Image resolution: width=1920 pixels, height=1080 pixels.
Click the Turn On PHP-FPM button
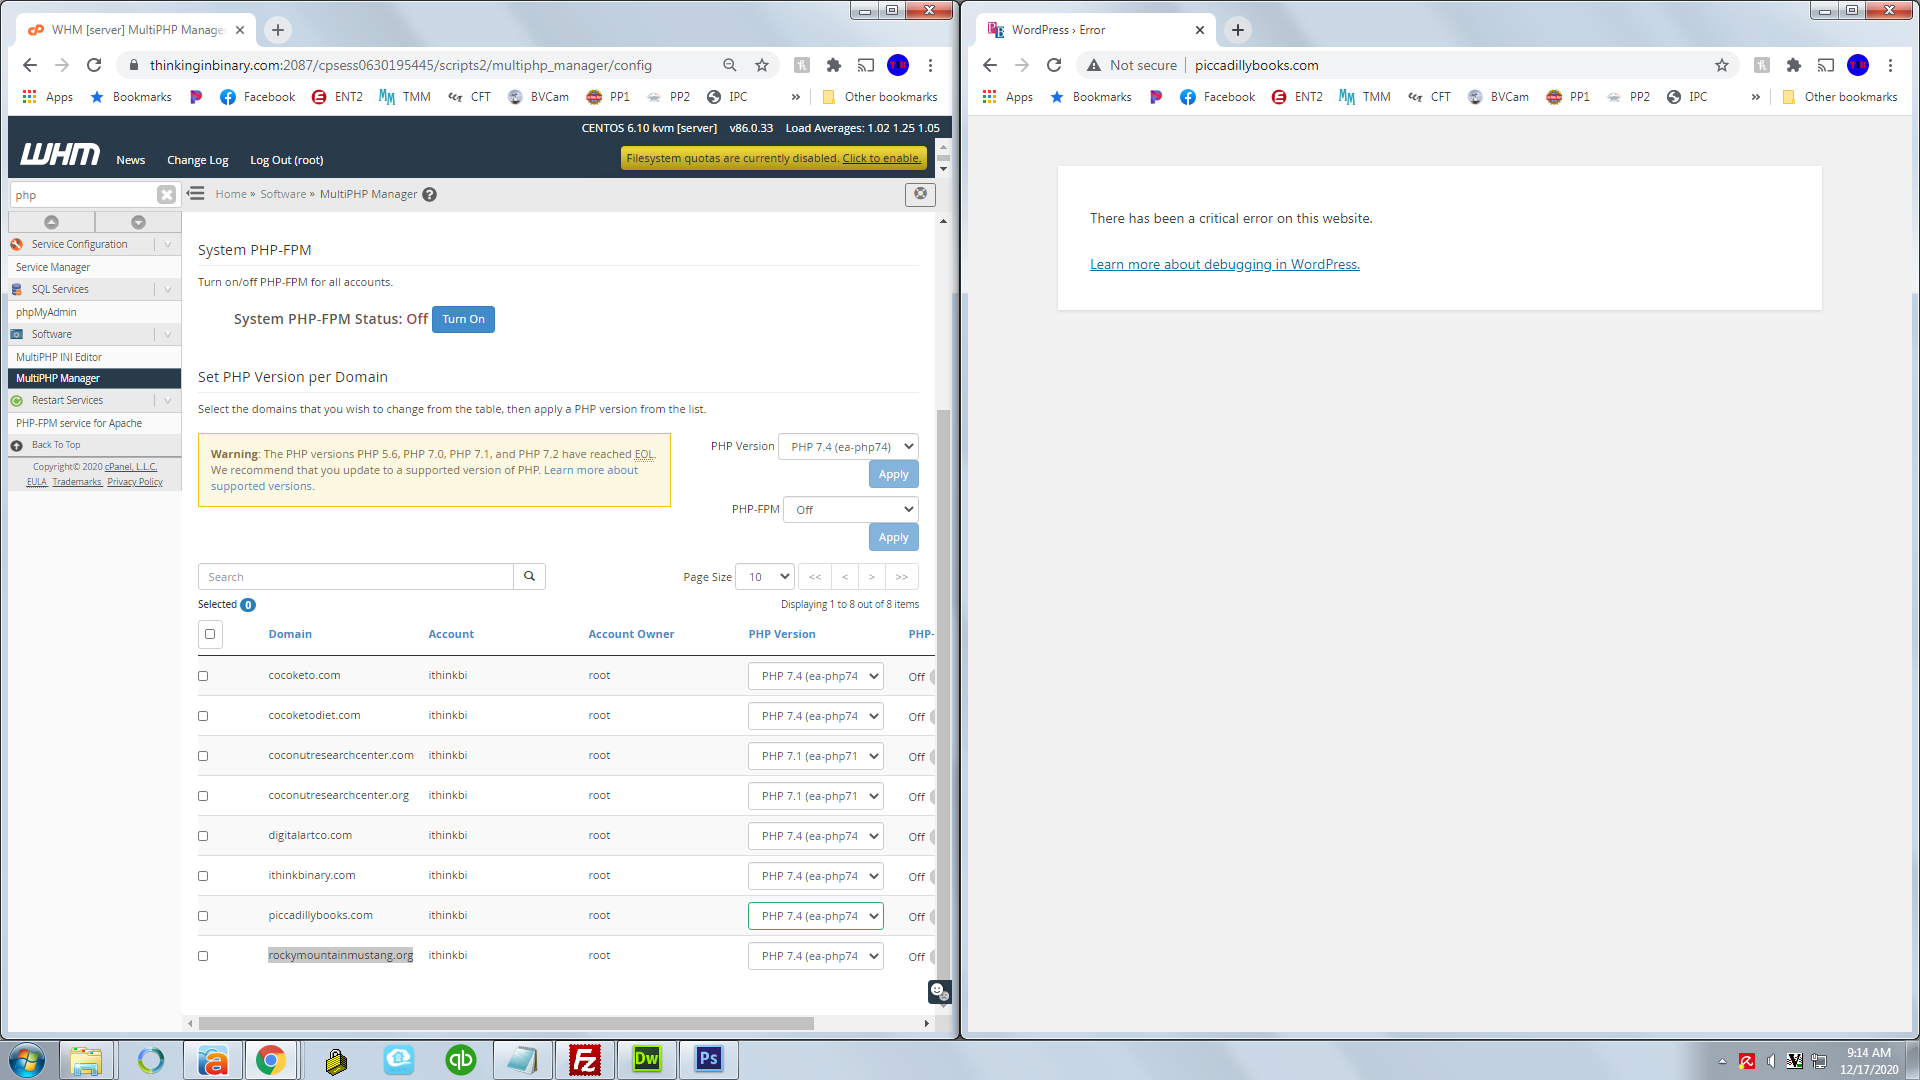(x=463, y=319)
